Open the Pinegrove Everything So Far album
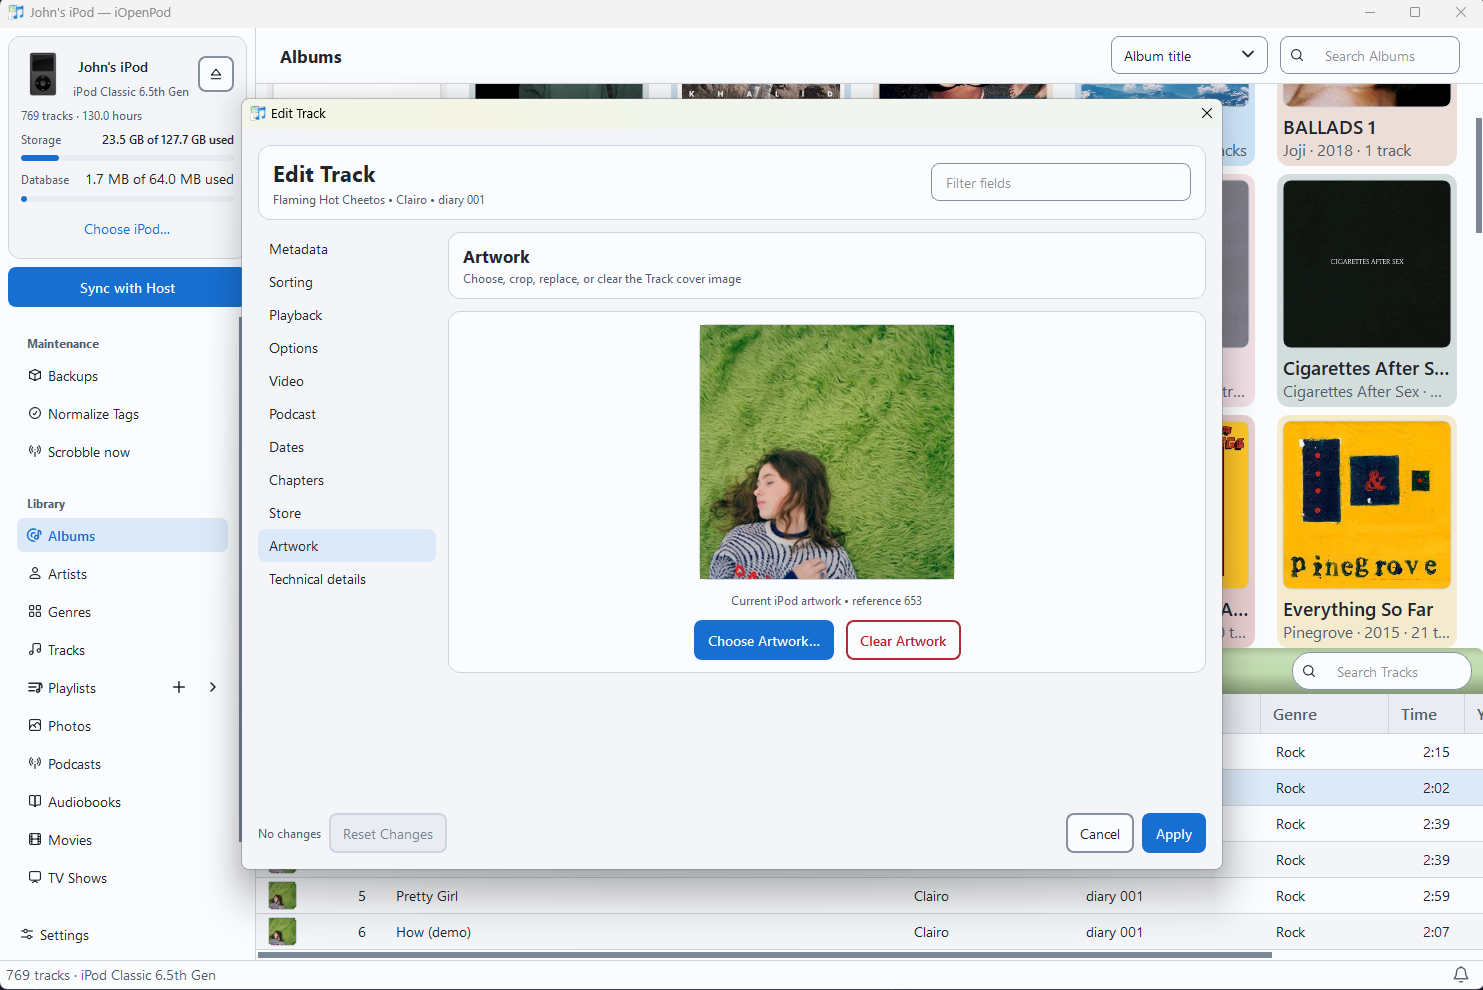Image resolution: width=1483 pixels, height=990 pixels. click(x=1367, y=532)
